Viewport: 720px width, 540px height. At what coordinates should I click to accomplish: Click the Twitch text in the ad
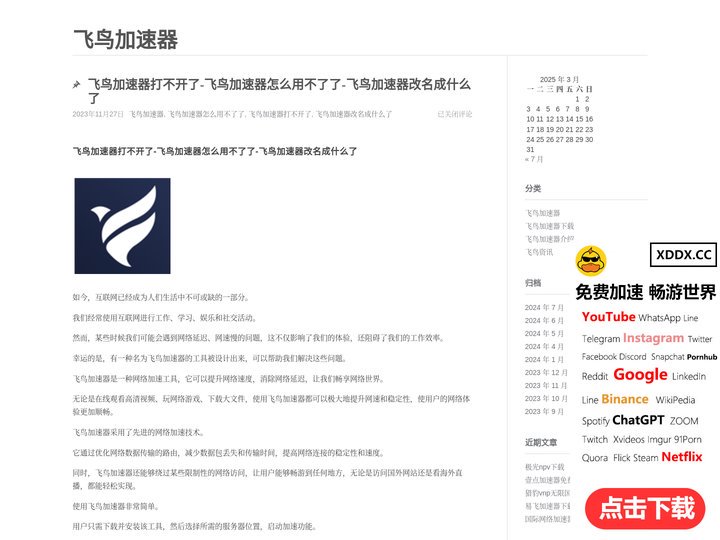595,439
